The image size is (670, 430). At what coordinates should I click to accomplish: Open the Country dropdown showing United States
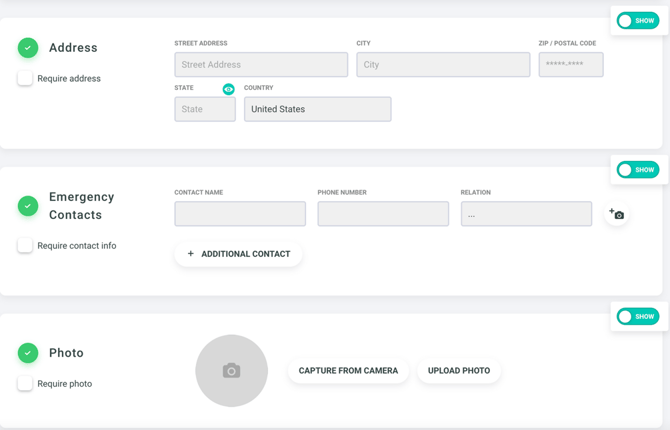pos(317,109)
